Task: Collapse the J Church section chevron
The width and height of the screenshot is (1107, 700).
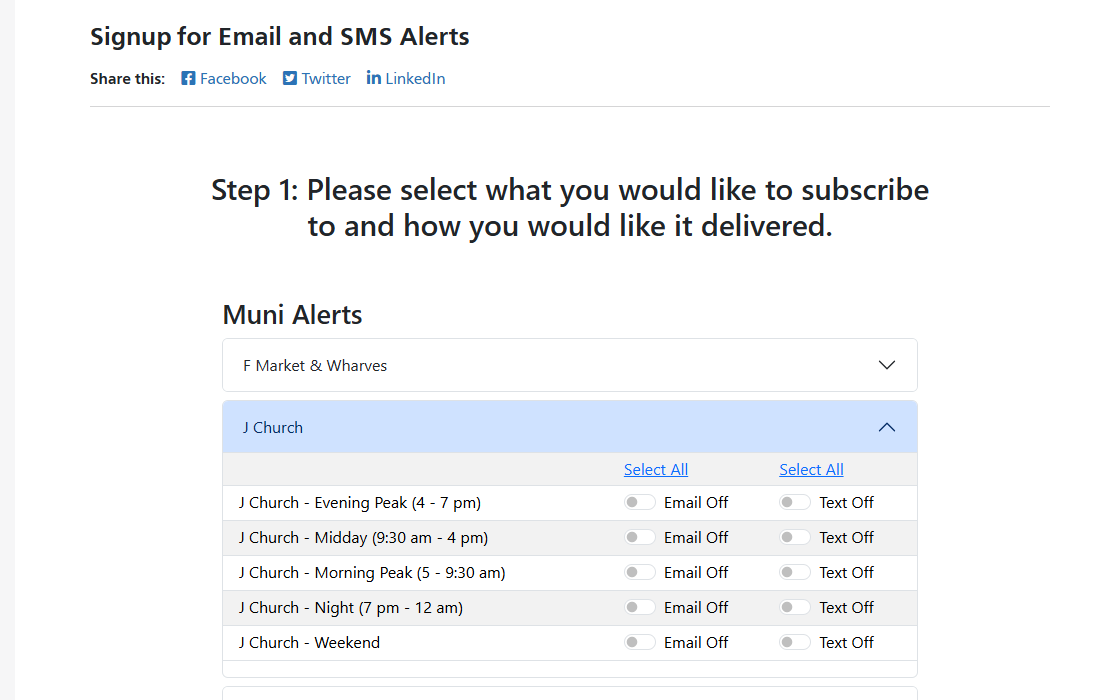Action: click(887, 427)
